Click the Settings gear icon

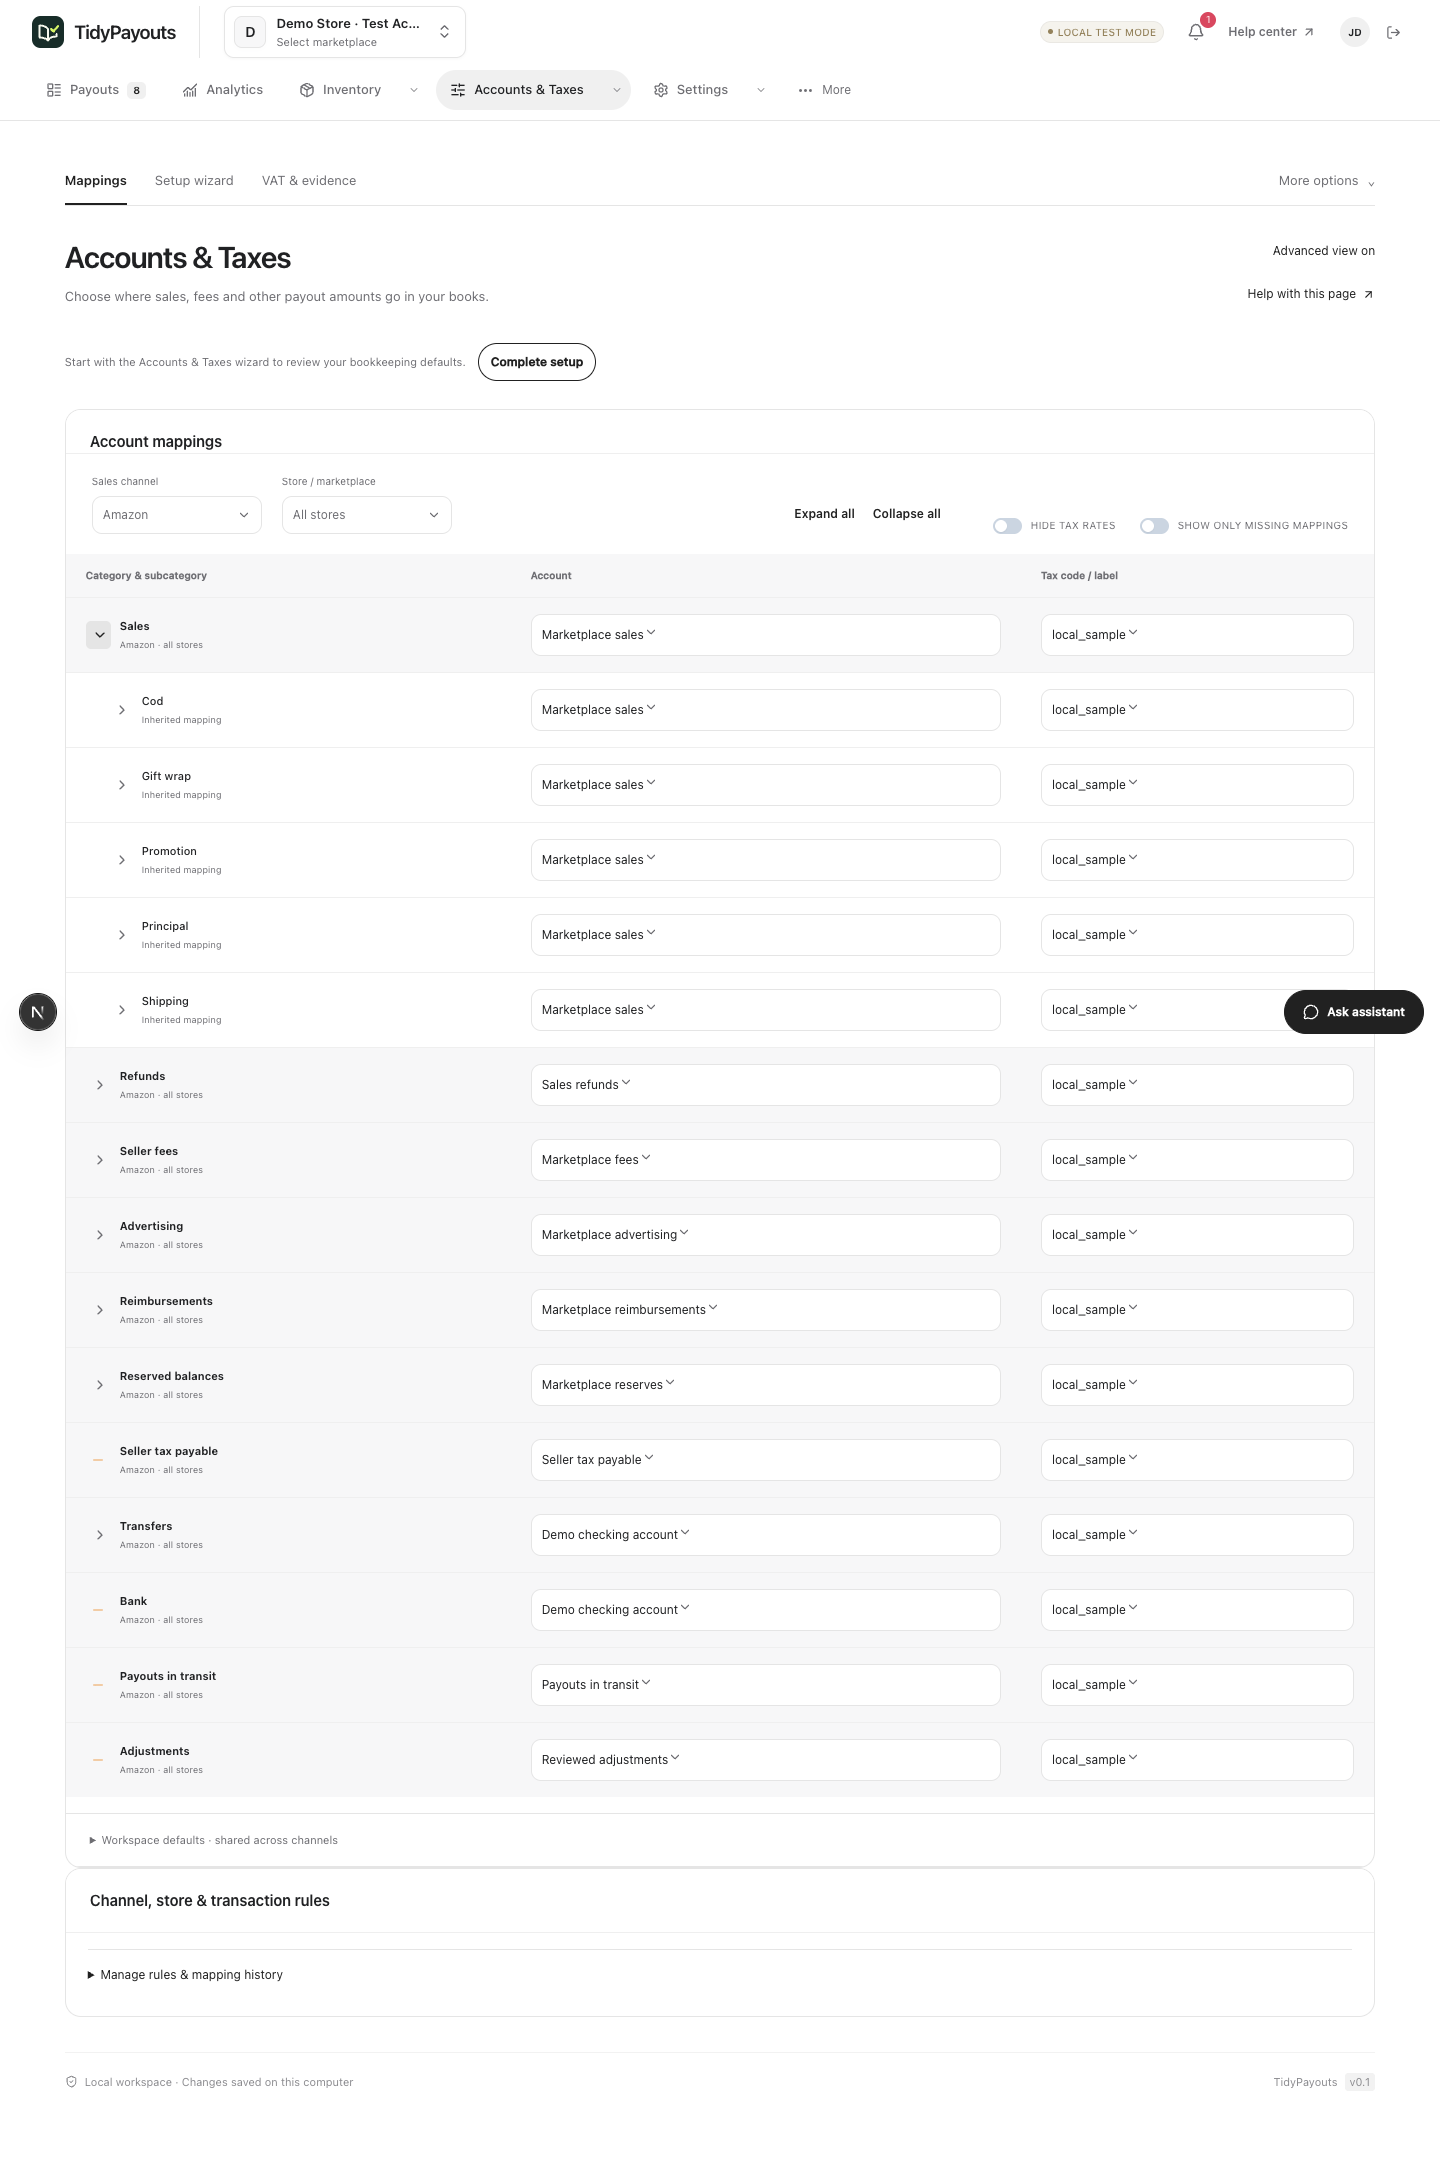(x=661, y=90)
